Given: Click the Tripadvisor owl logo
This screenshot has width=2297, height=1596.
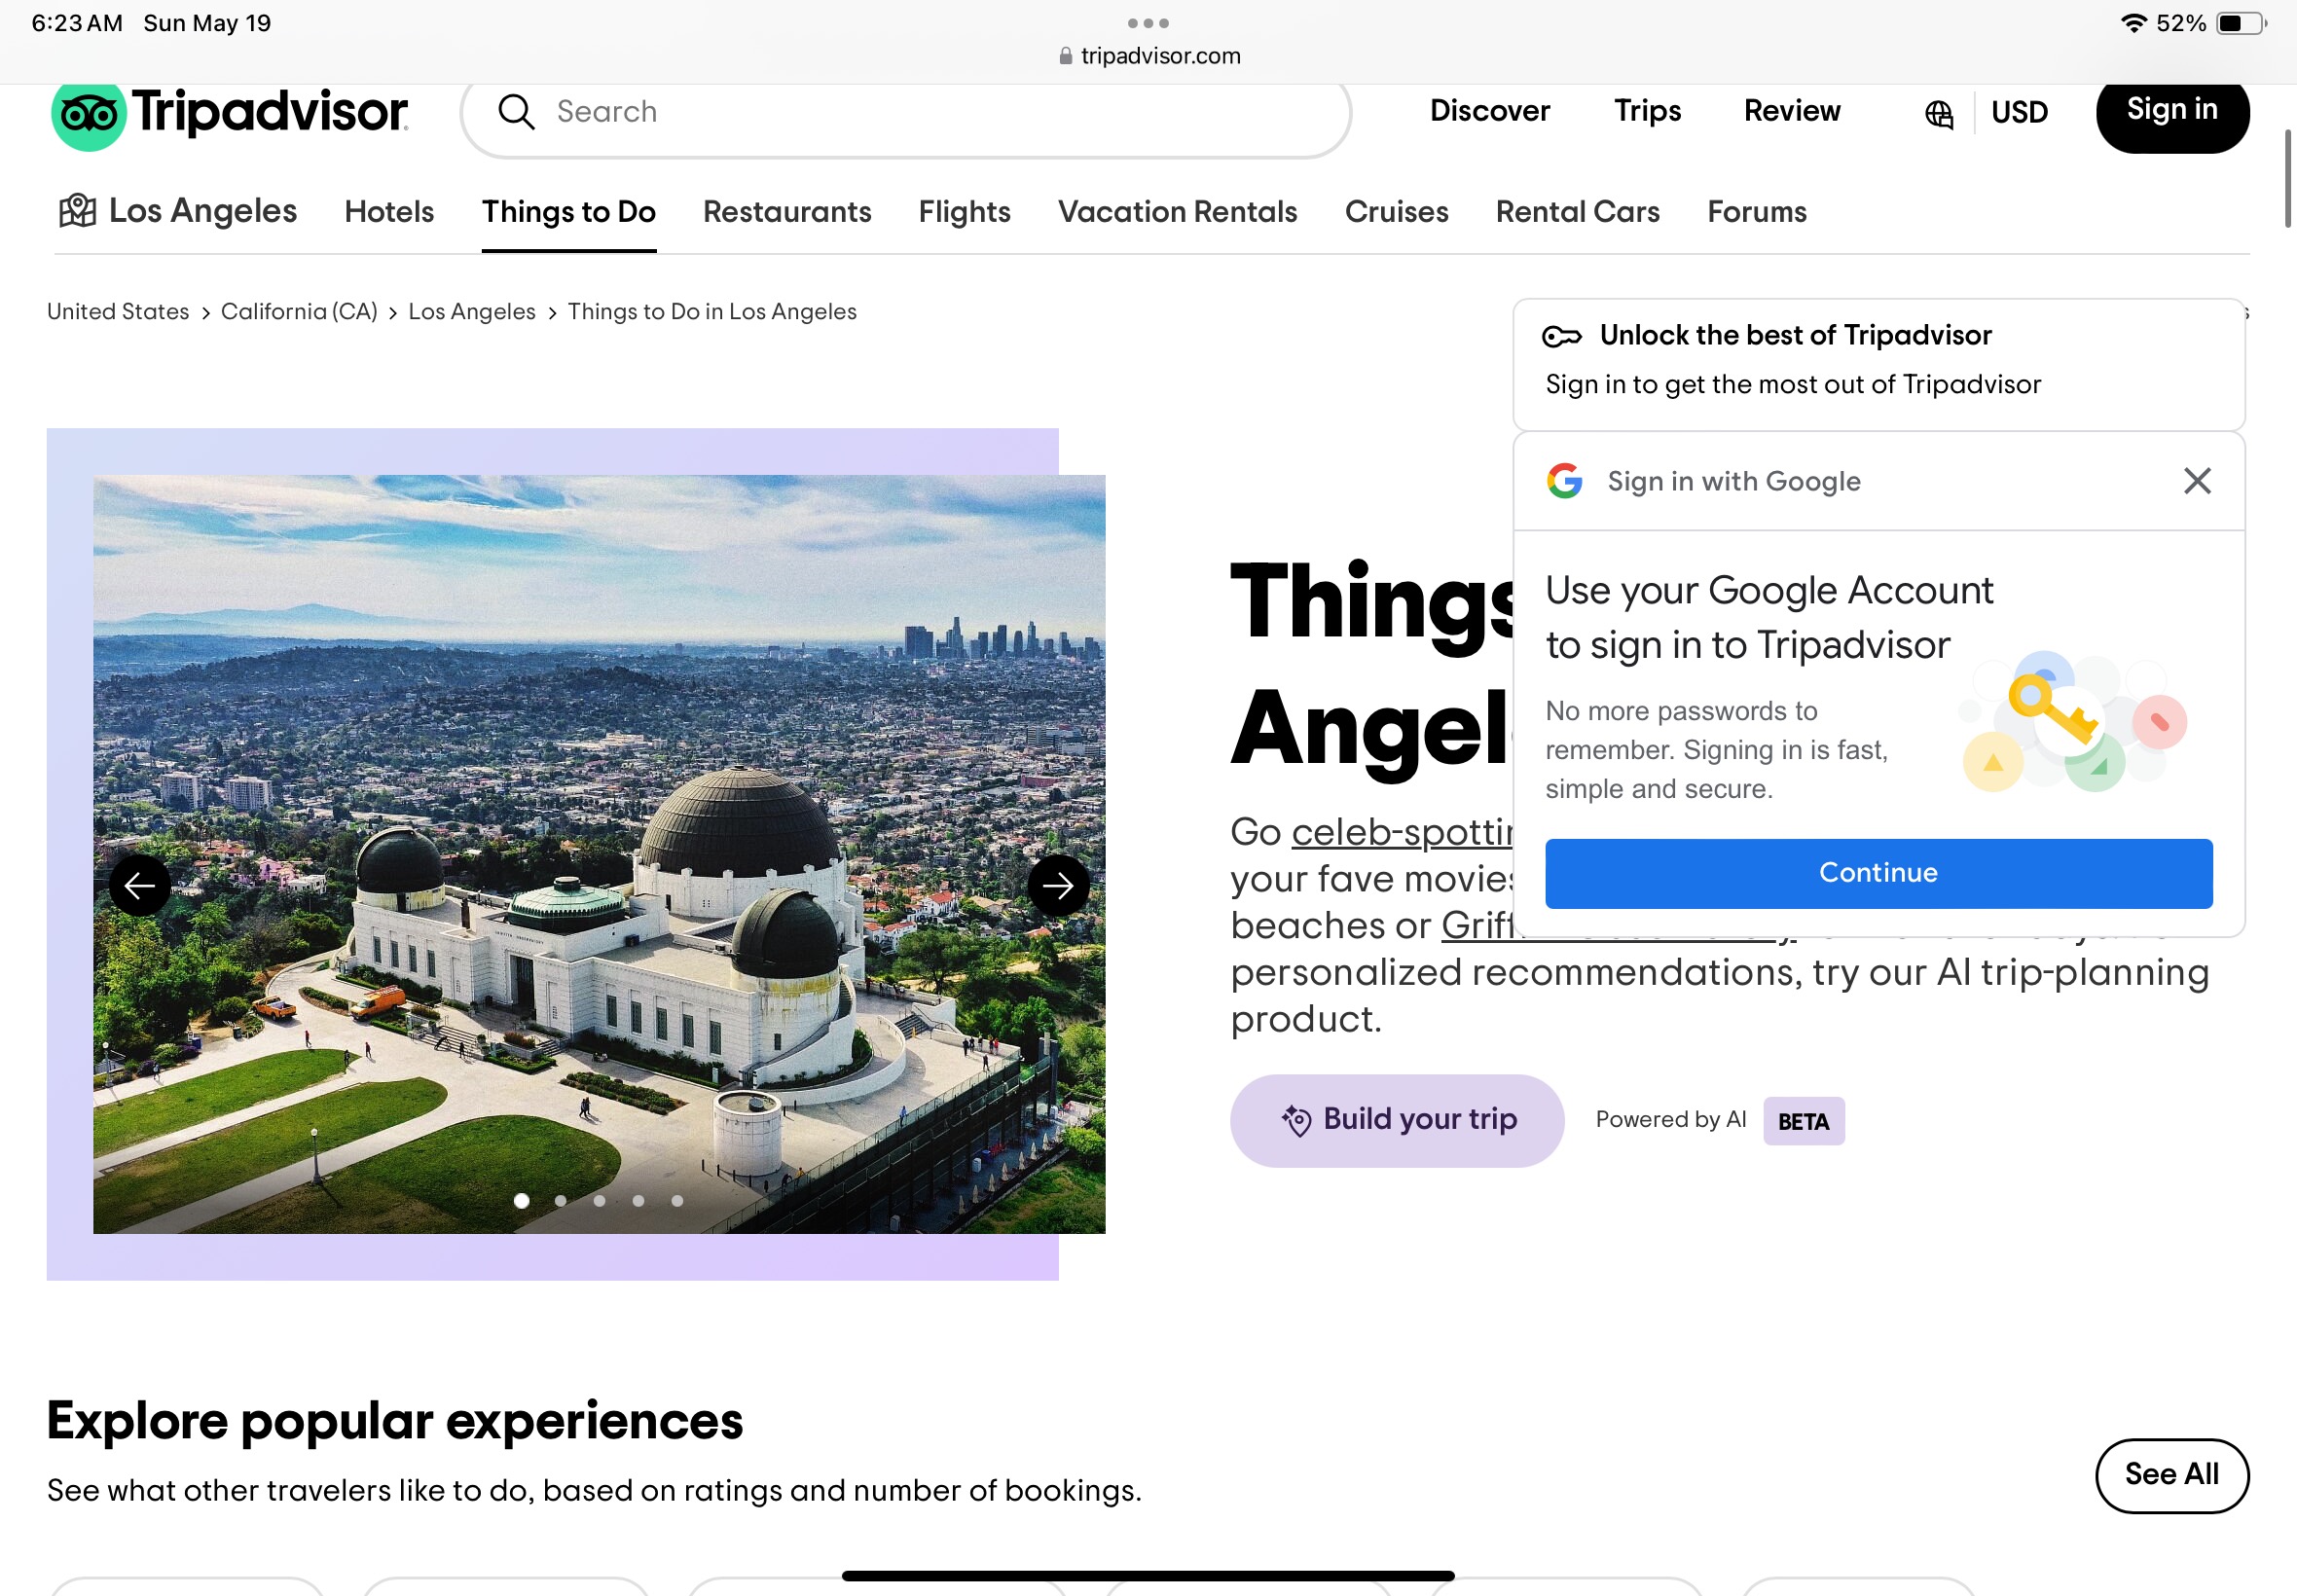Looking at the screenshot, I should [89, 114].
